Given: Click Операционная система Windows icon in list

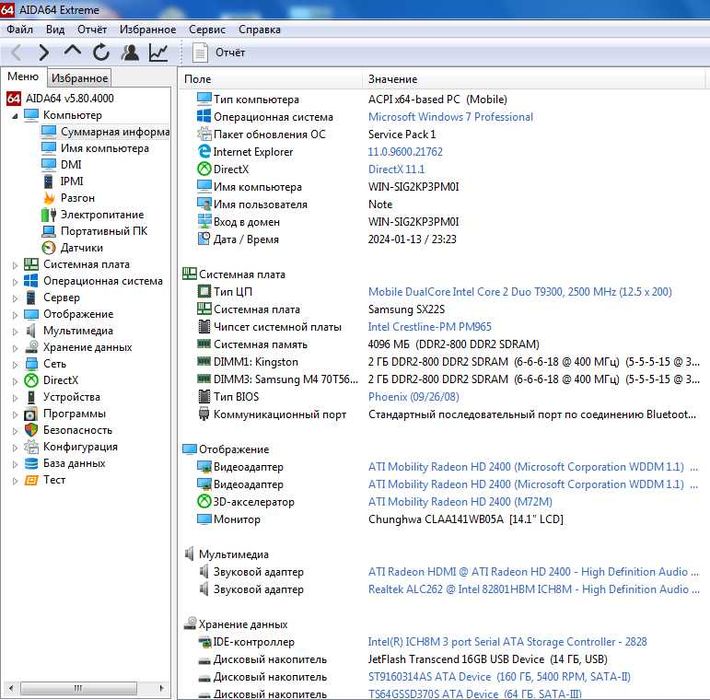Looking at the screenshot, I should point(204,116).
